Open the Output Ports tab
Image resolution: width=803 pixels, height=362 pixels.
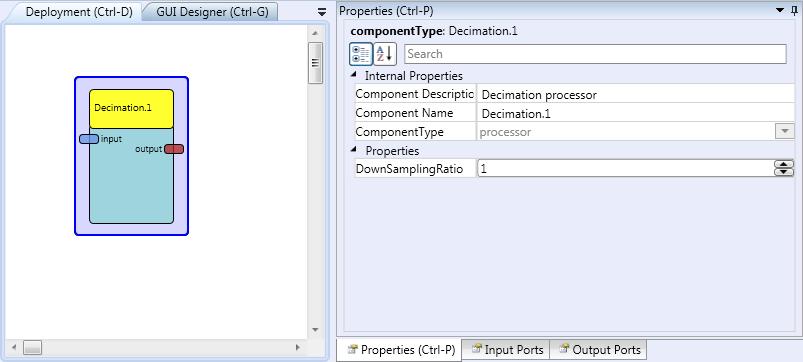(599, 350)
